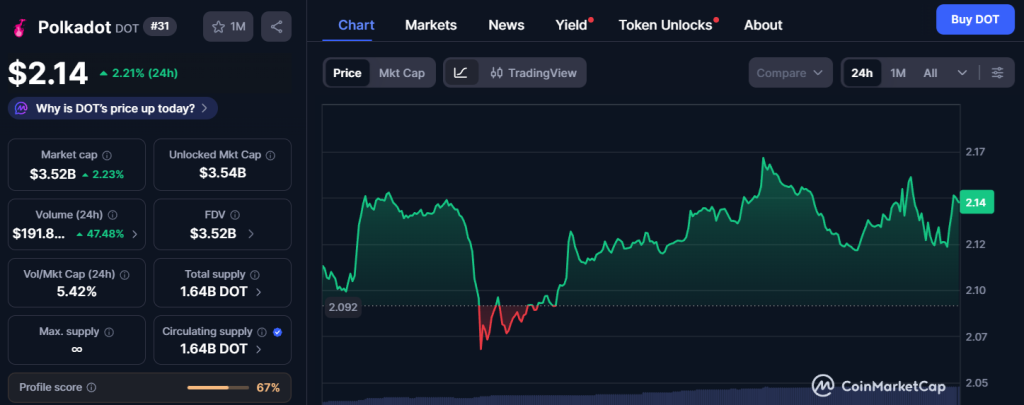Switch to TradingView chart mode
The width and height of the screenshot is (1024, 405).
(x=533, y=73)
